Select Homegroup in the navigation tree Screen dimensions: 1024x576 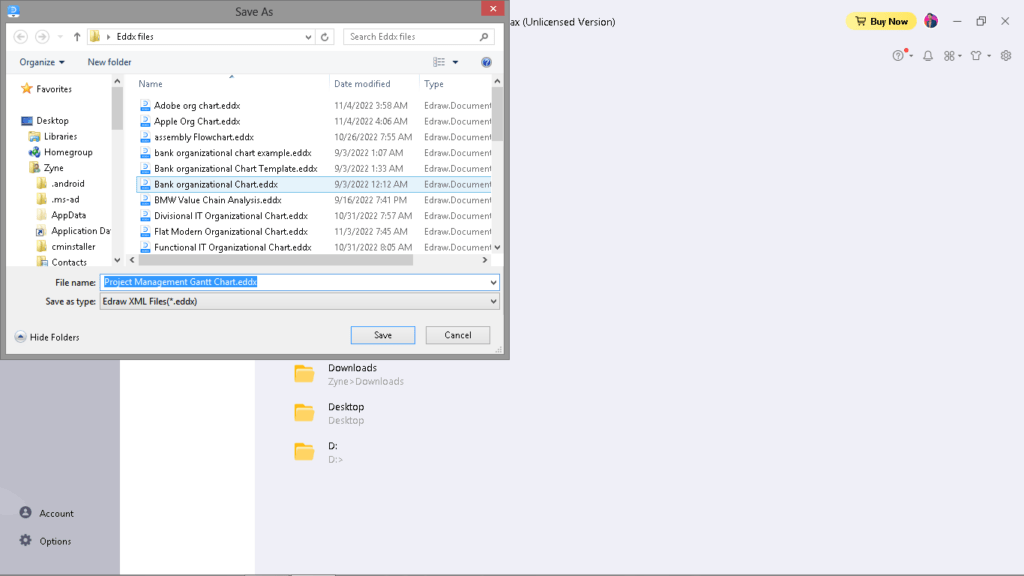[x=68, y=152]
